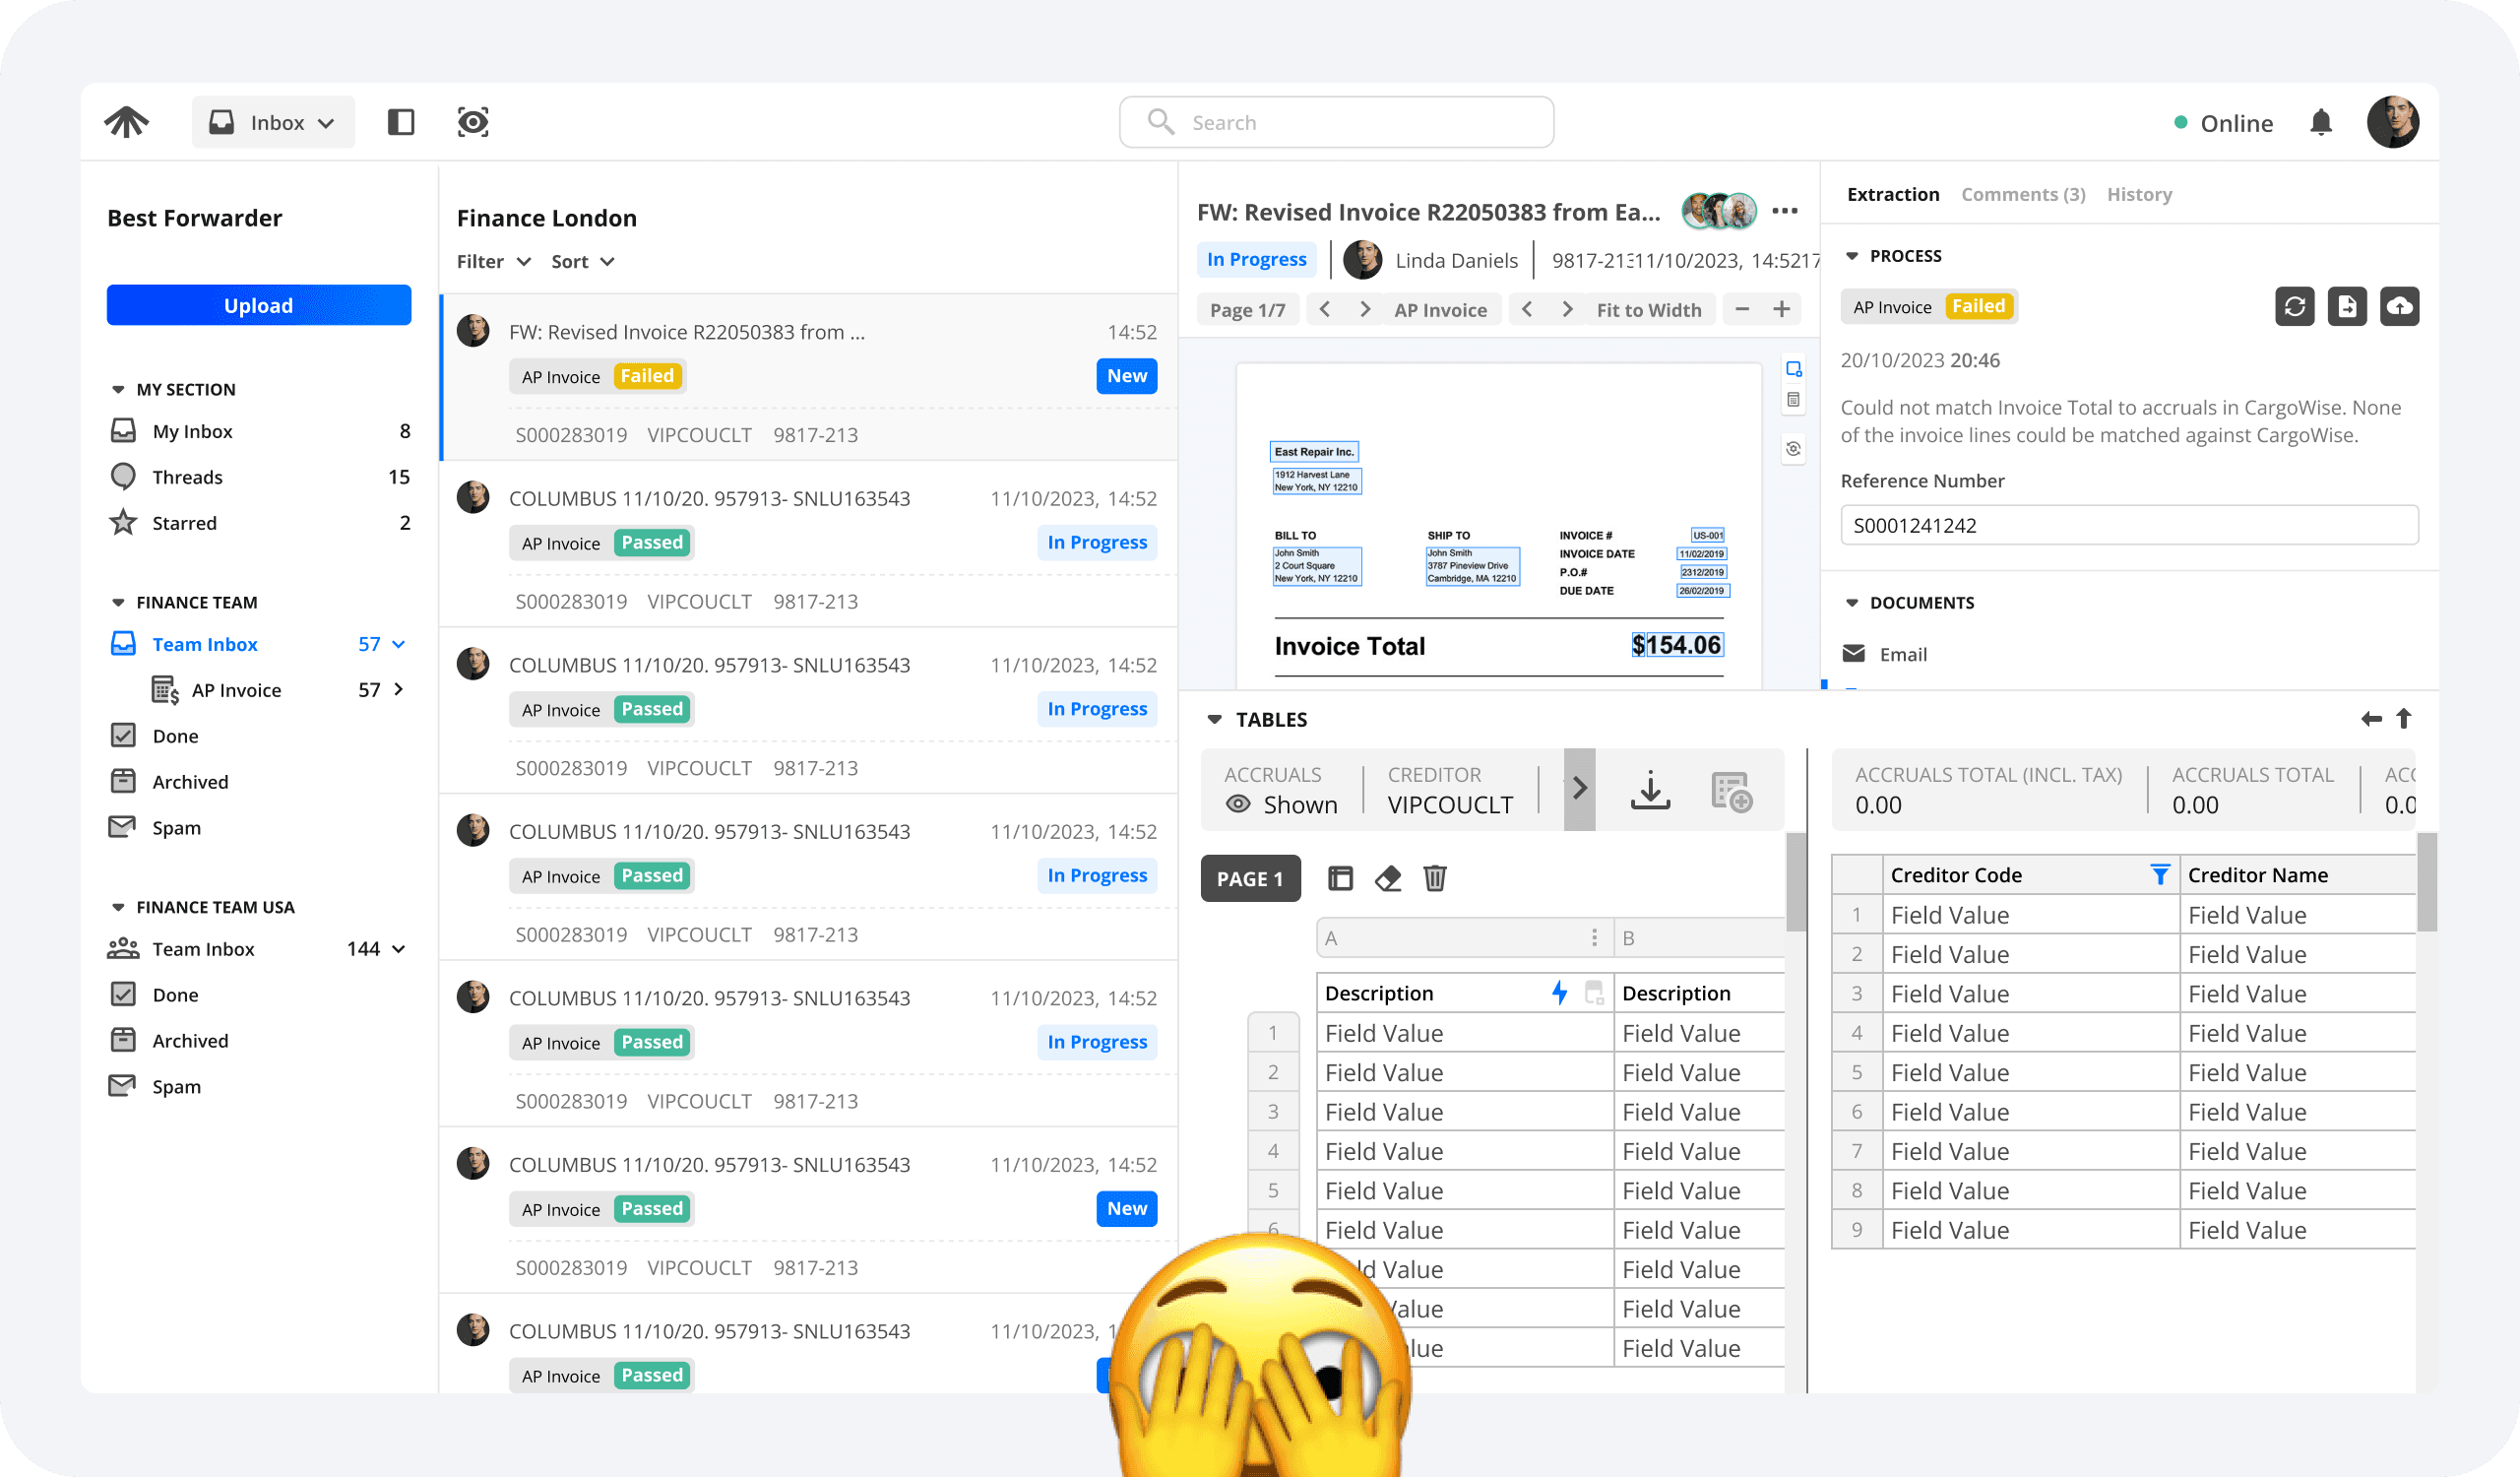
Task: Click the notification bell icon
Action: [x=2320, y=123]
